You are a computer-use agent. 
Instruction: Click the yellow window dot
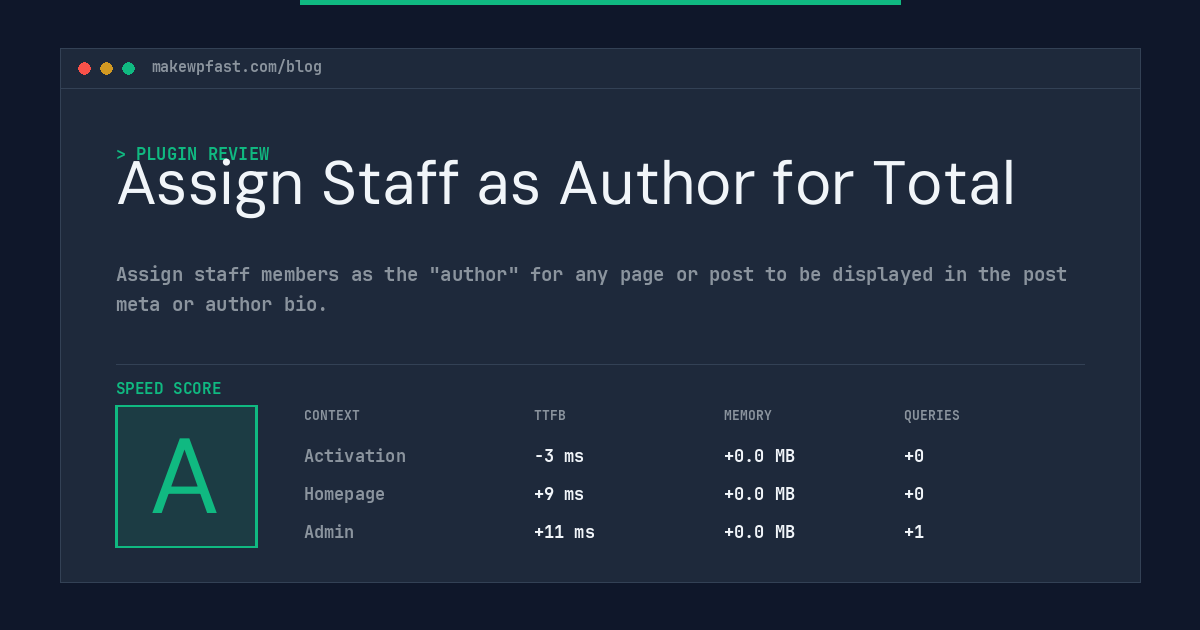tap(106, 68)
